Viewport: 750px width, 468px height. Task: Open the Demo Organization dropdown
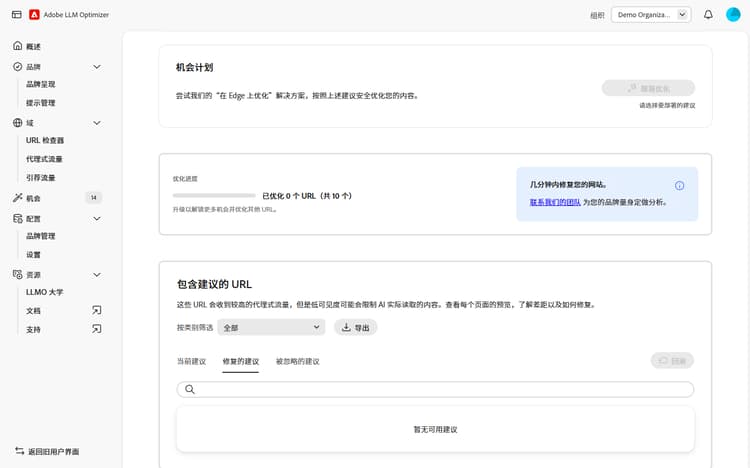(x=651, y=14)
